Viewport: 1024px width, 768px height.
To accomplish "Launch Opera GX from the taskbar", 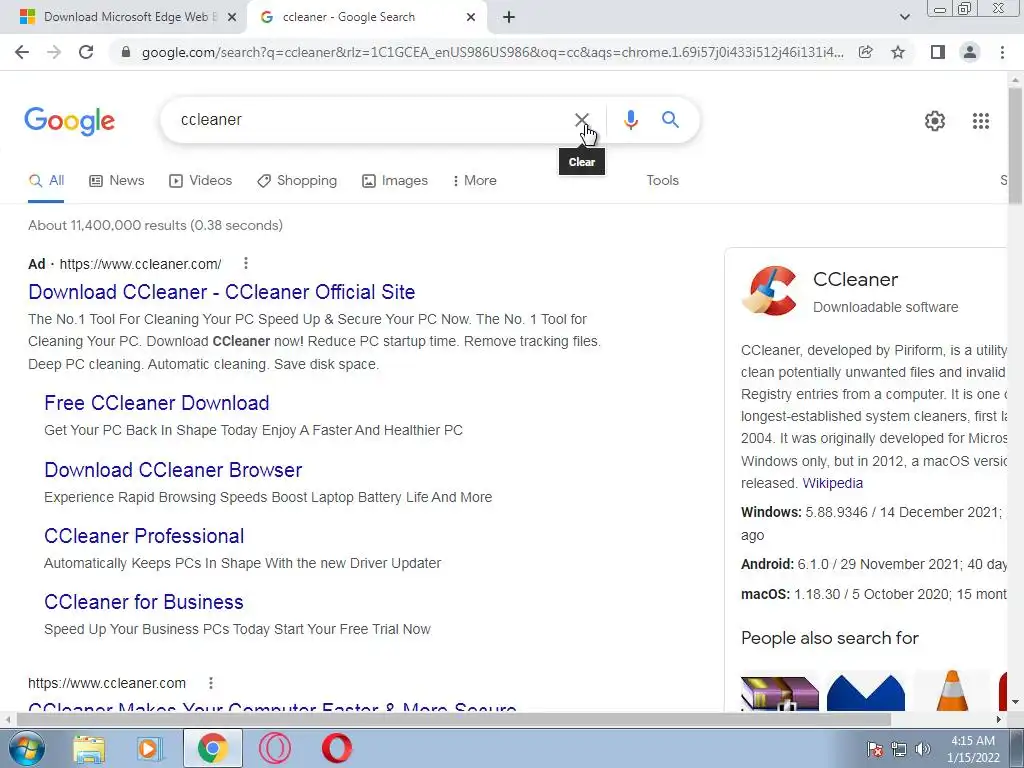I will [x=274, y=748].
